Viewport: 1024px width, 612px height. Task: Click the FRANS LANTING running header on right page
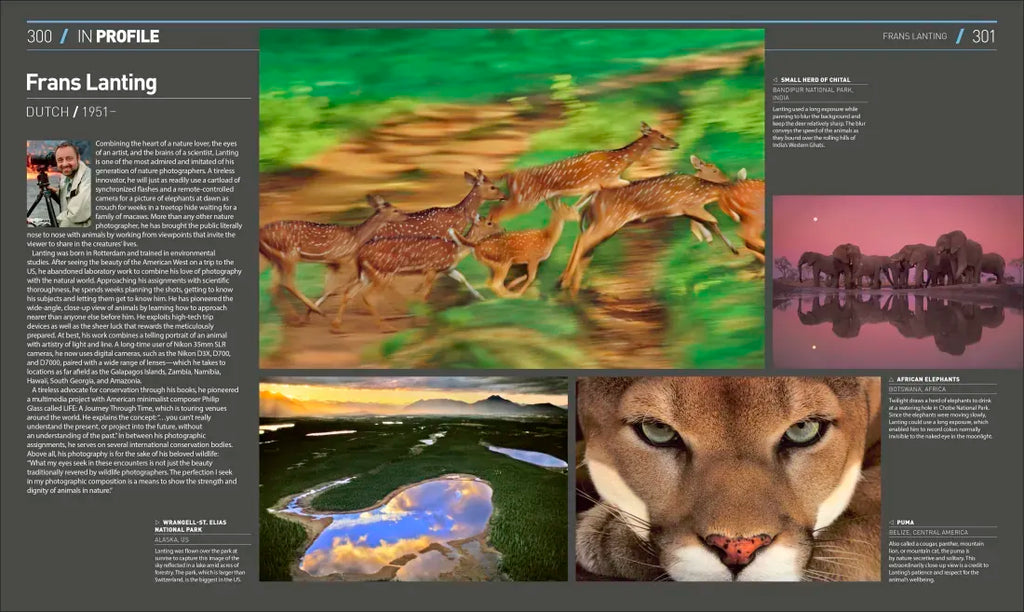[914, 37]
